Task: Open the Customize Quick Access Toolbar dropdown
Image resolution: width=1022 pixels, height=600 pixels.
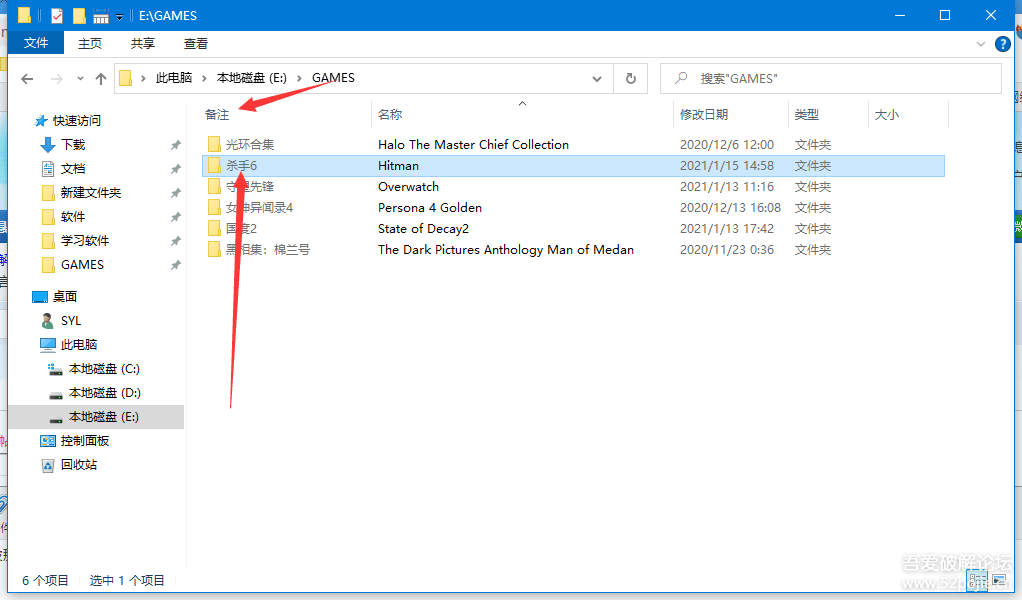Action: click(119, 17)
